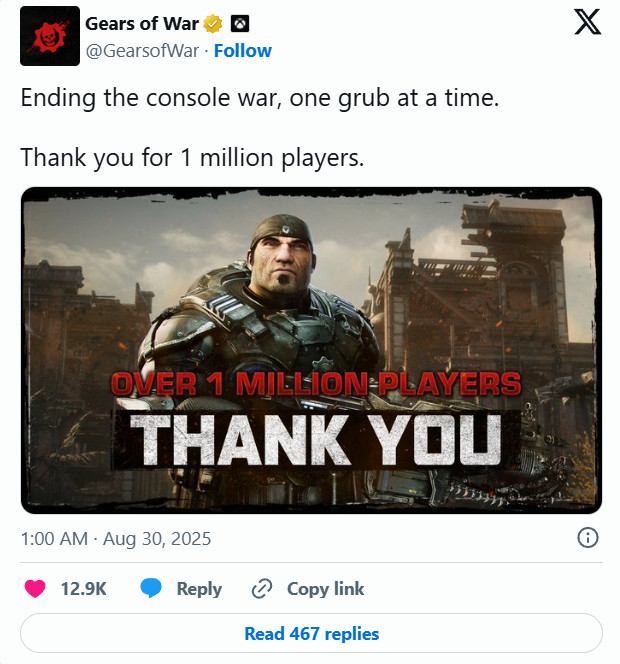Click the Copy link text label
Screen dimensions: 620x664
pyautogui.click(x=326, y=589)
